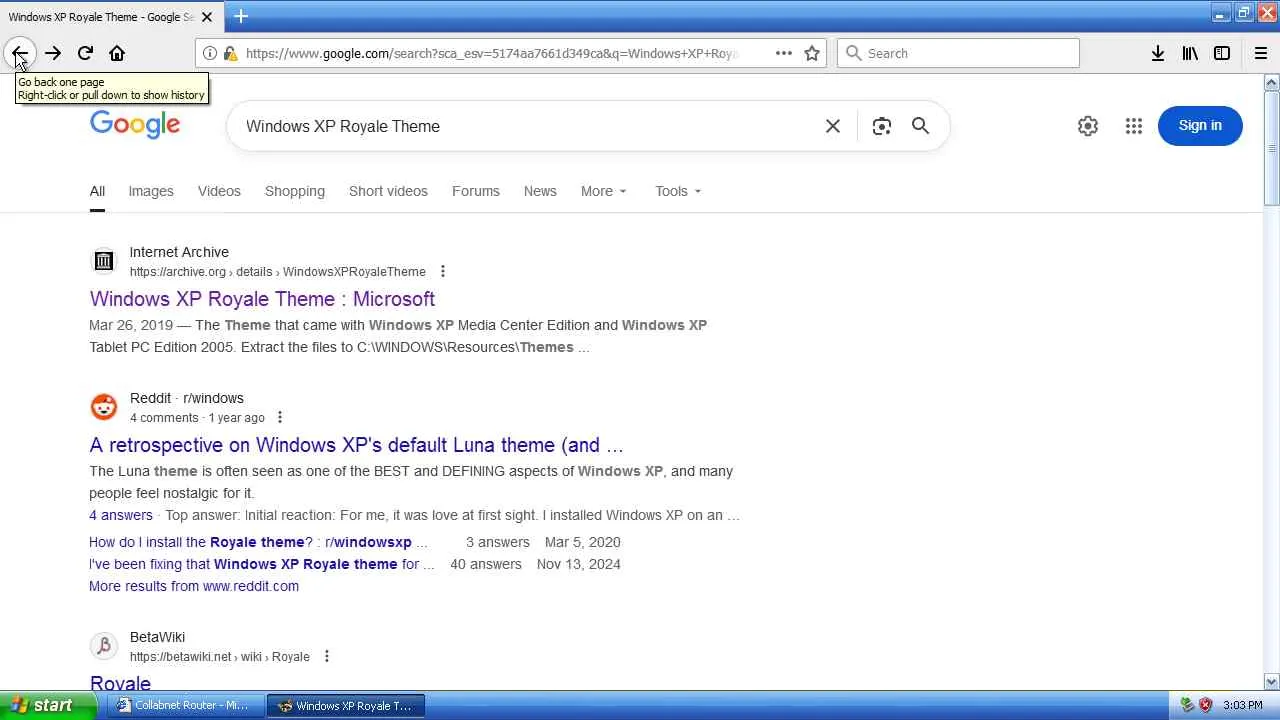Screen dimensions: 1280x720
Task: Open More results from www.reddit.com
Action: [x=194, y=586]
